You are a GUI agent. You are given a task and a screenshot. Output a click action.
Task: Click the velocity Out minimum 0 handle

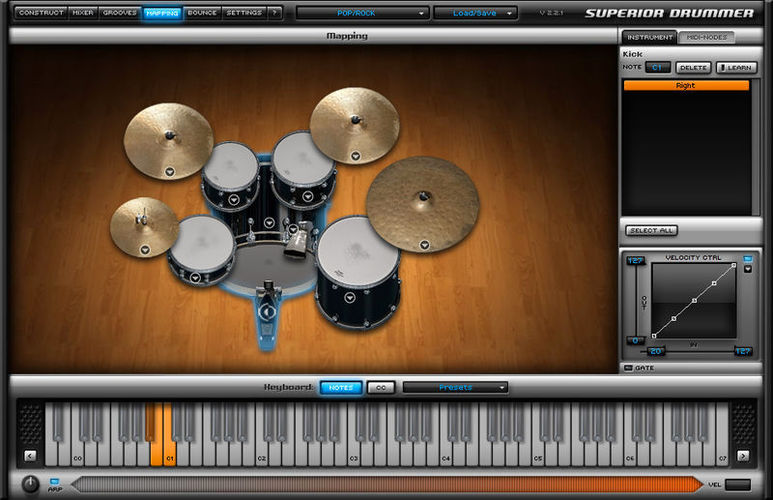tap(635, 340)
